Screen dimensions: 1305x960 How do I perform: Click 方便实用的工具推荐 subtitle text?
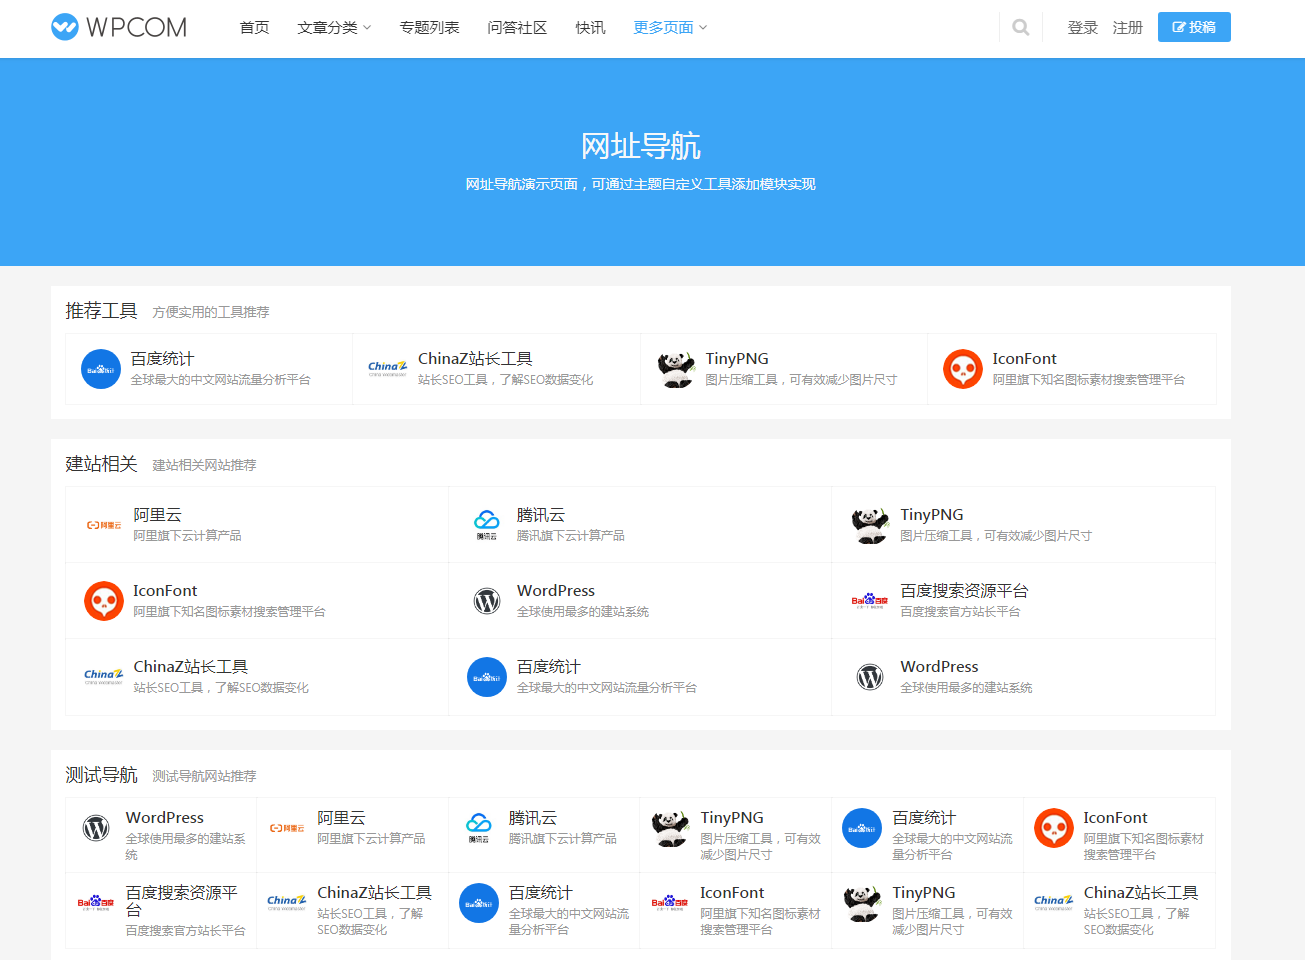coord(211,312)
